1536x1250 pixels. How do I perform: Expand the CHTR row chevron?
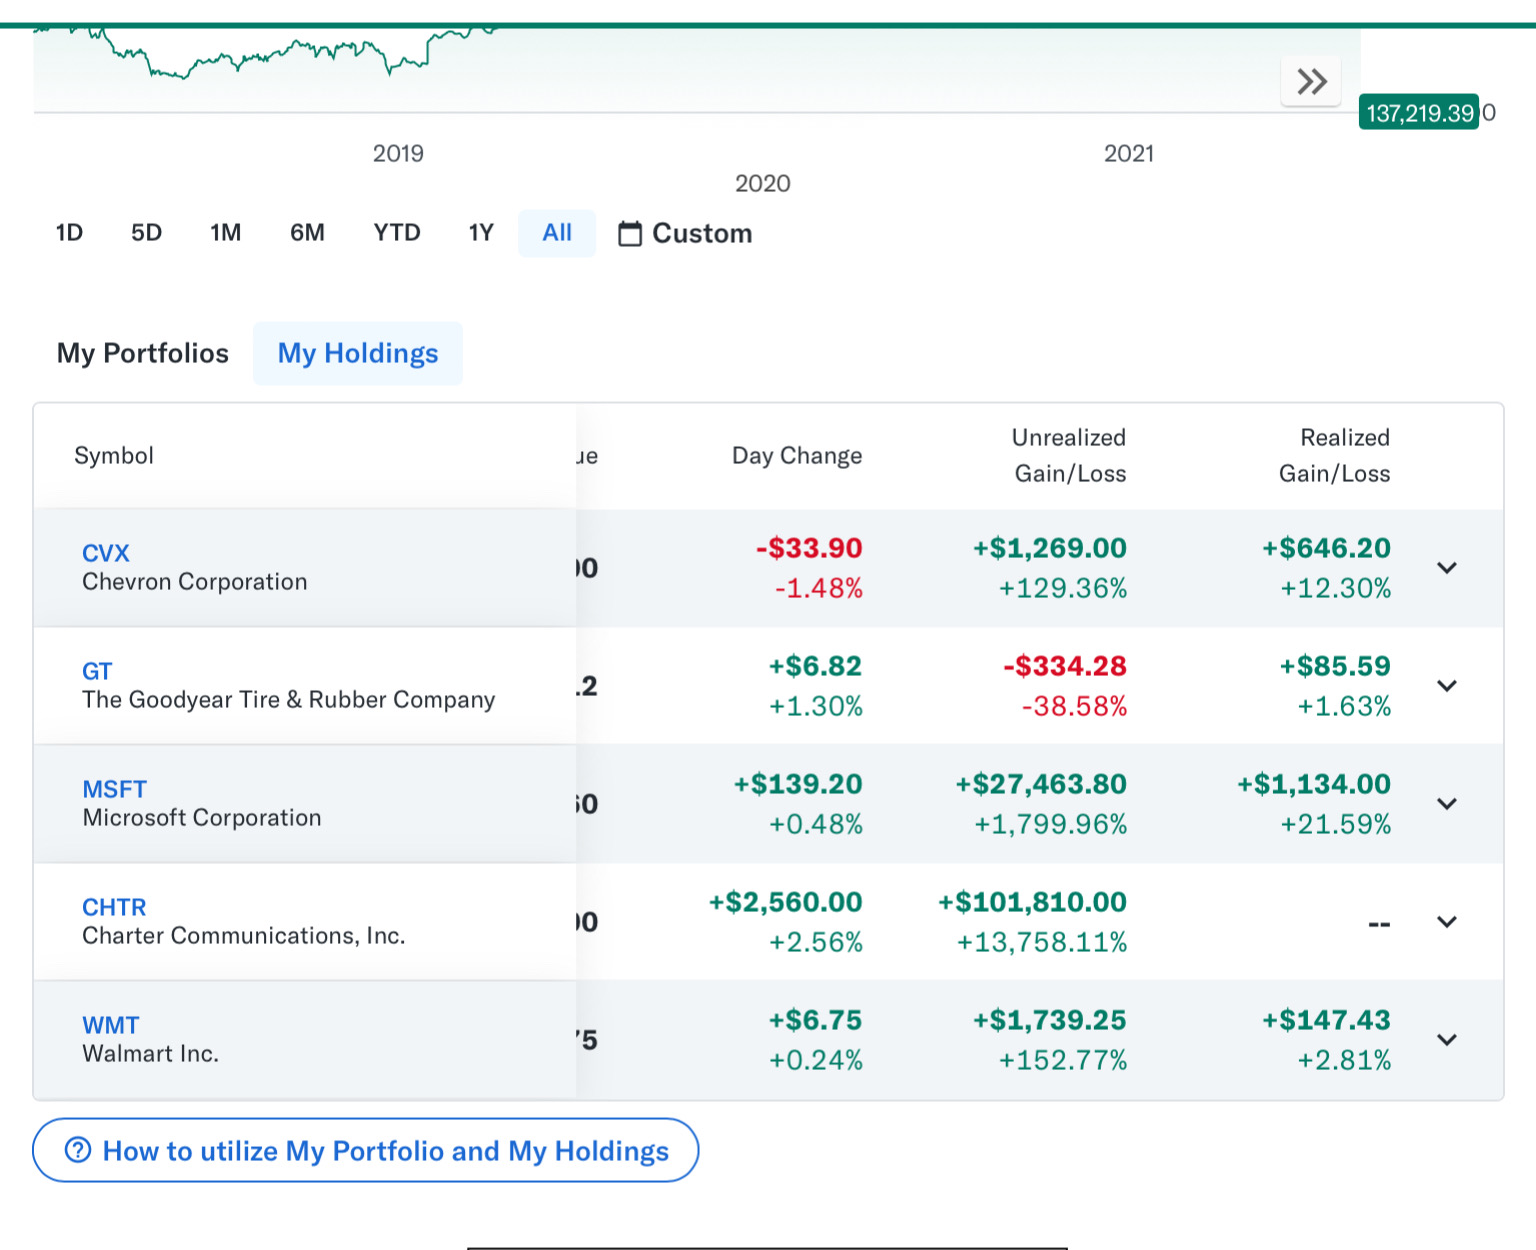point(1446,922)
